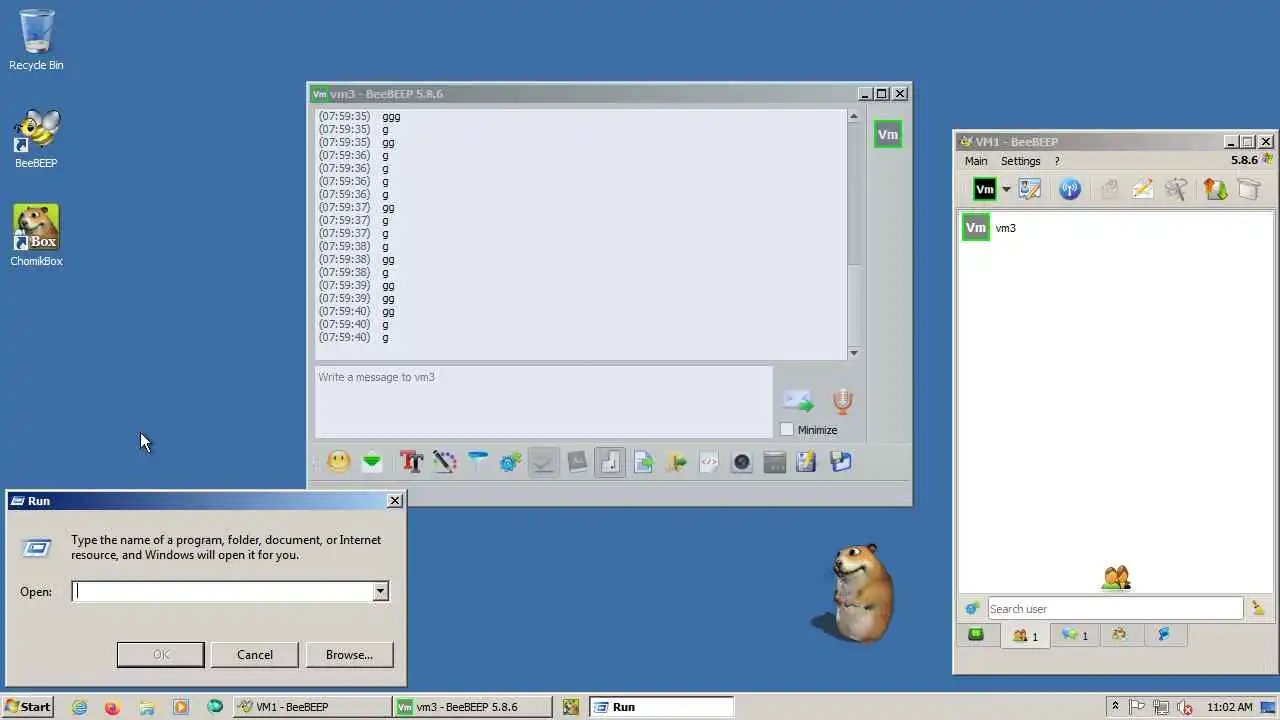Click the Search user field
The height and width of the screenshot is (720, 1280).
(x=1115, y=609)
